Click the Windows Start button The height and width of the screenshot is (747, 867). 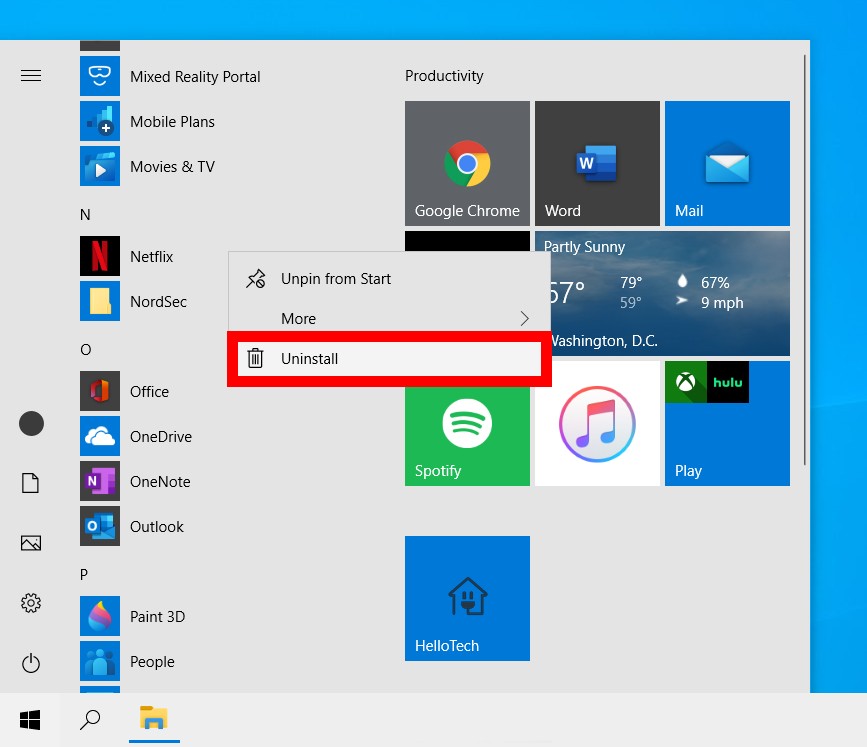[30, 719]
